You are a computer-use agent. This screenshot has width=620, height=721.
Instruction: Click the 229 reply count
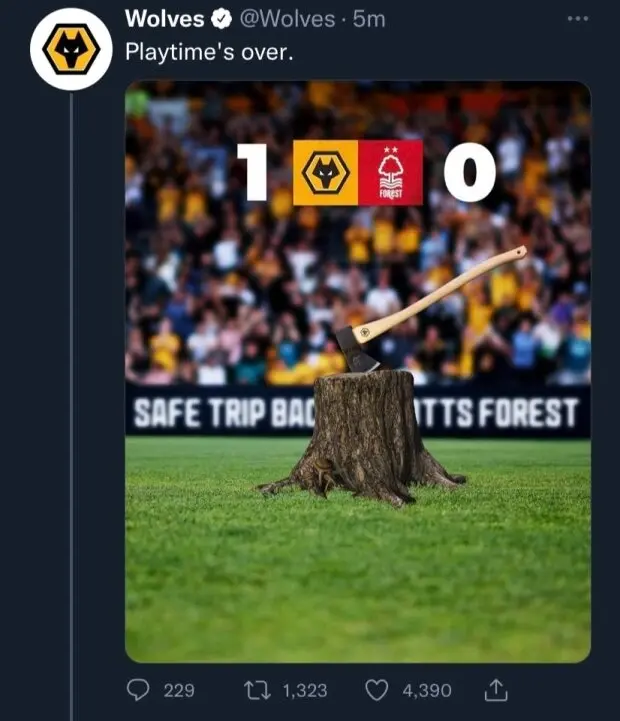coord(178,690)
